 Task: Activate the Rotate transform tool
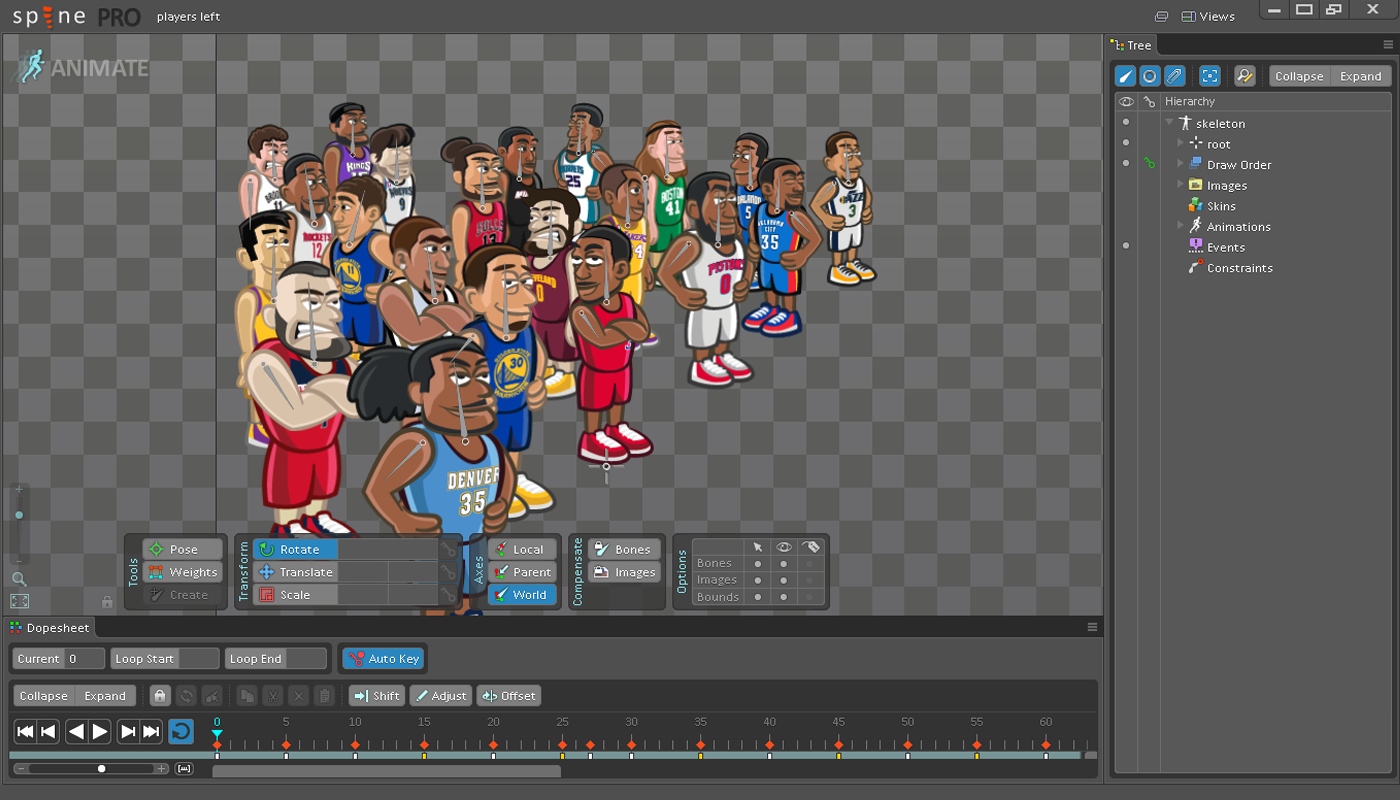coord(295,549)
